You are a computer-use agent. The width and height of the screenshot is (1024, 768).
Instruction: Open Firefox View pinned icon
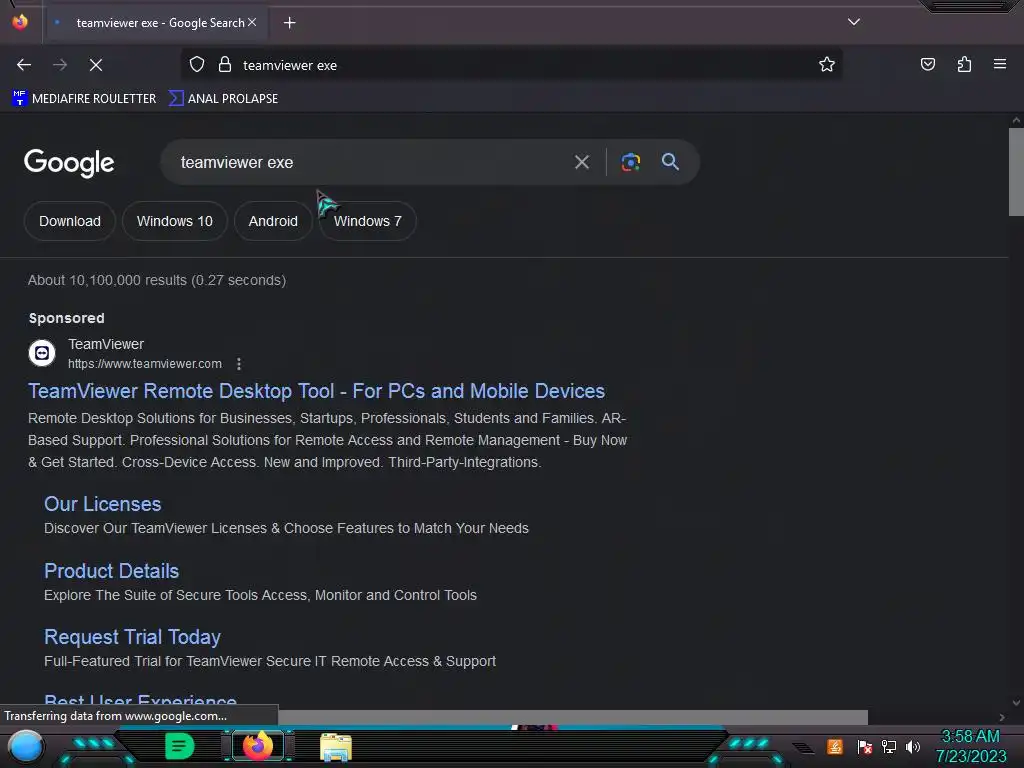point(20,22)
